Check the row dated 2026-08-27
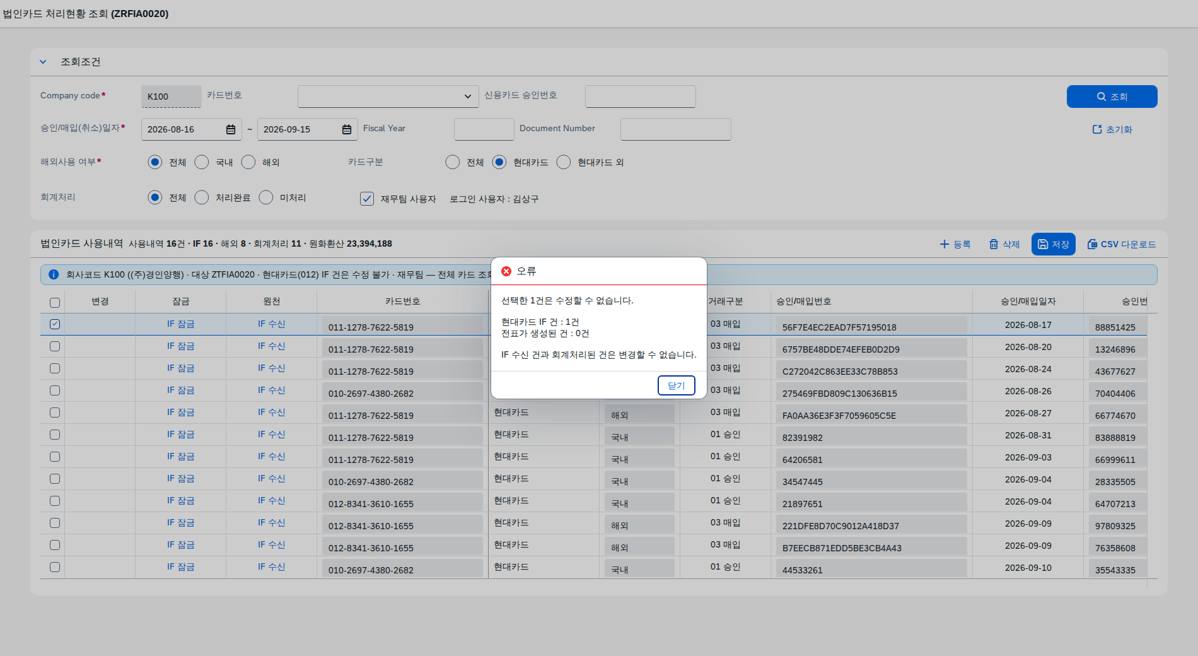 (x=55, y=412)
